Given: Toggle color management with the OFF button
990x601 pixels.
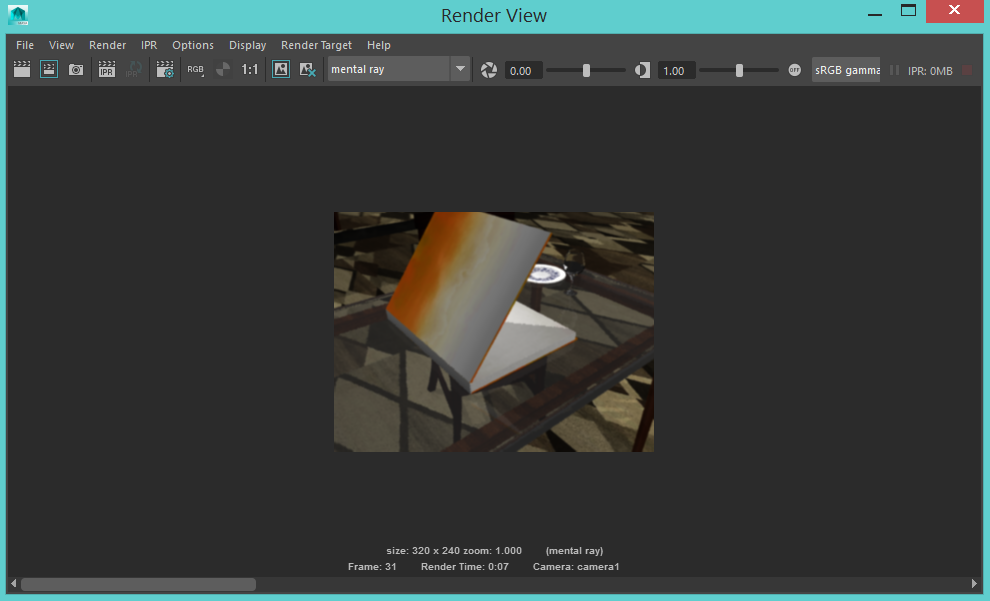Looking at the screenshot, I should click(x=795, y=70).
